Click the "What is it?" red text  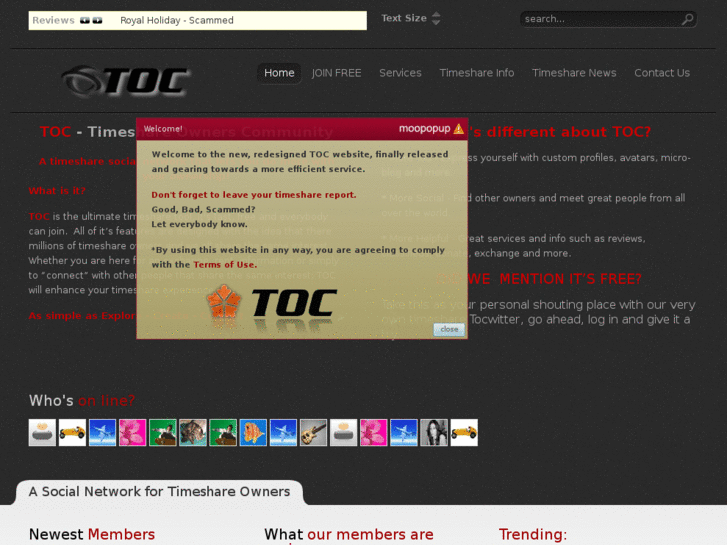[57, 191]
